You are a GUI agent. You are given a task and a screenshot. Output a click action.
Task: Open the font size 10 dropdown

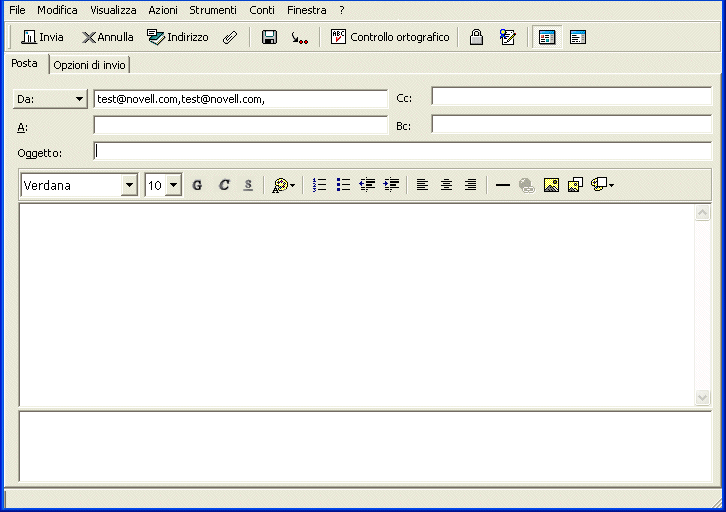[174, 186]
